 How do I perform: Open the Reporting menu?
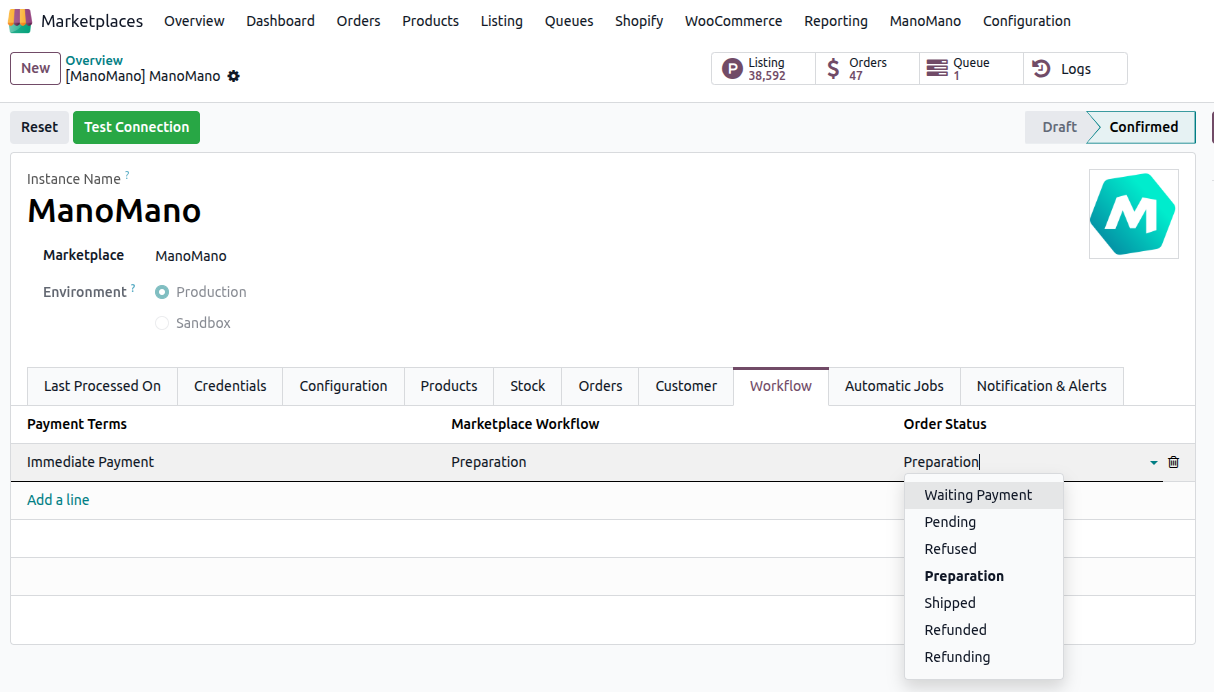click(836, 21)
